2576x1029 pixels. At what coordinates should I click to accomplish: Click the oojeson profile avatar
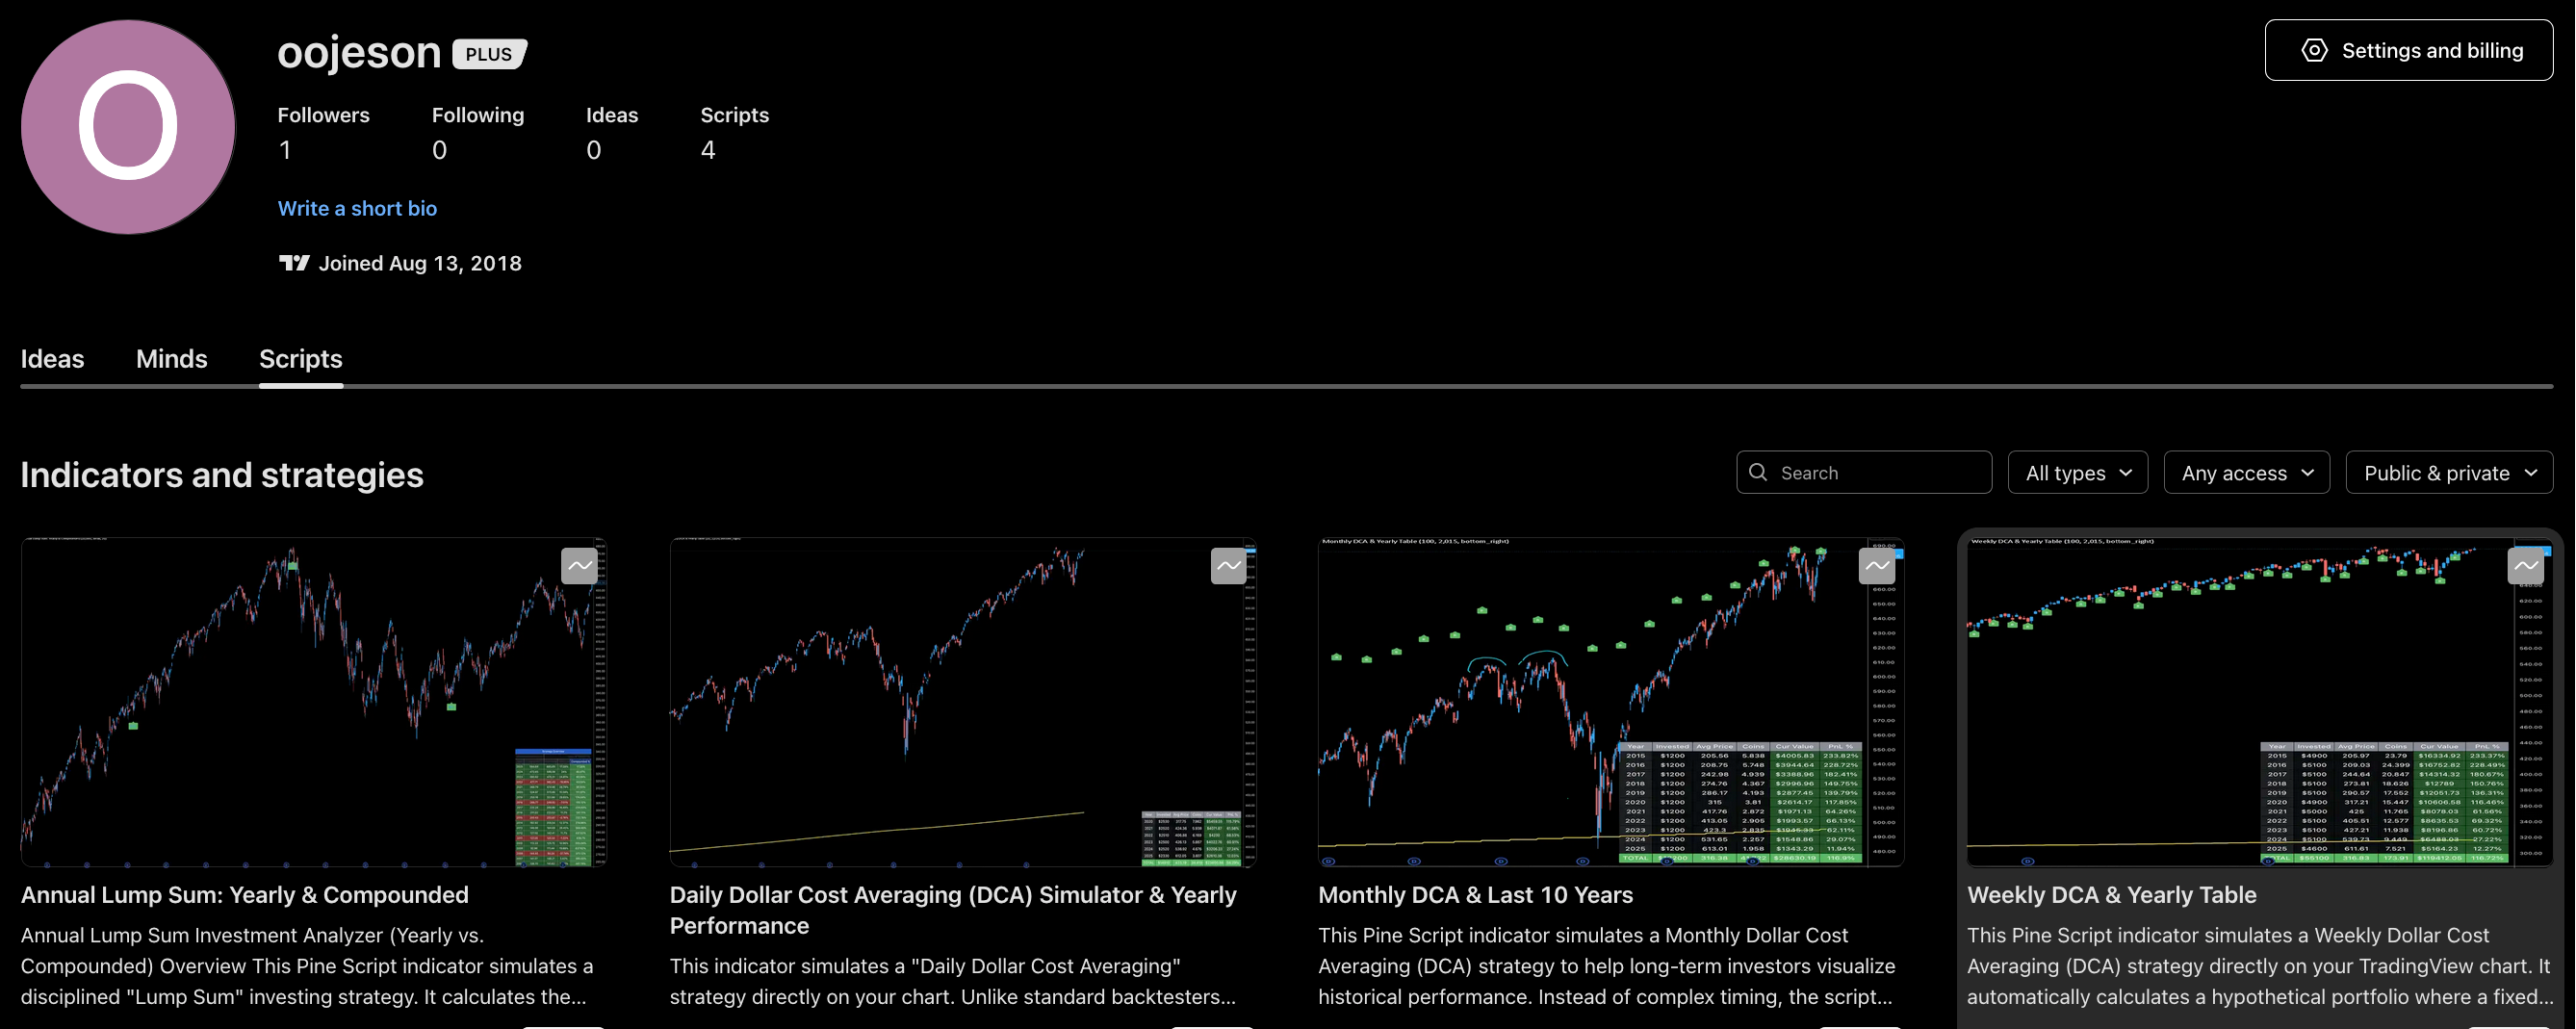click(128, 127)
